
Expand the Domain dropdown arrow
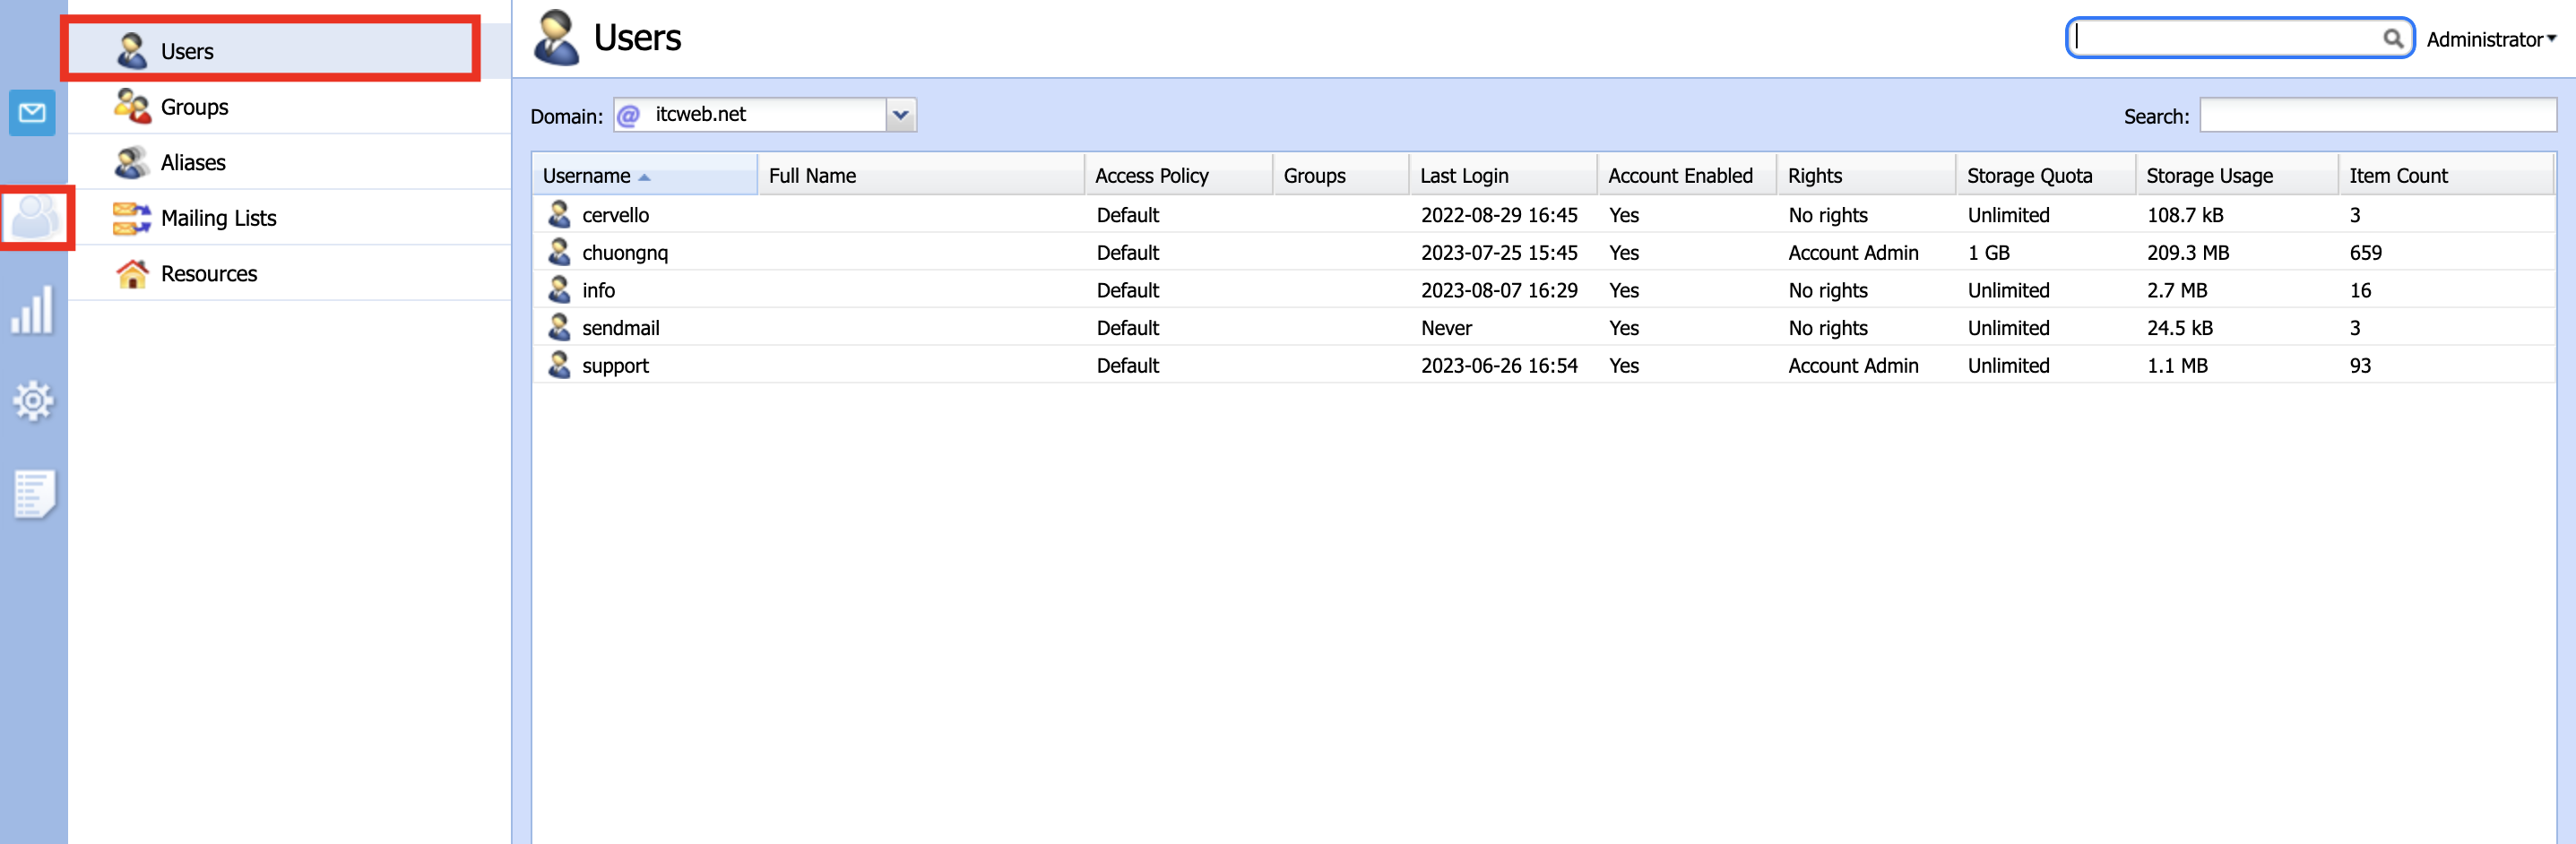tap(900, 115)
